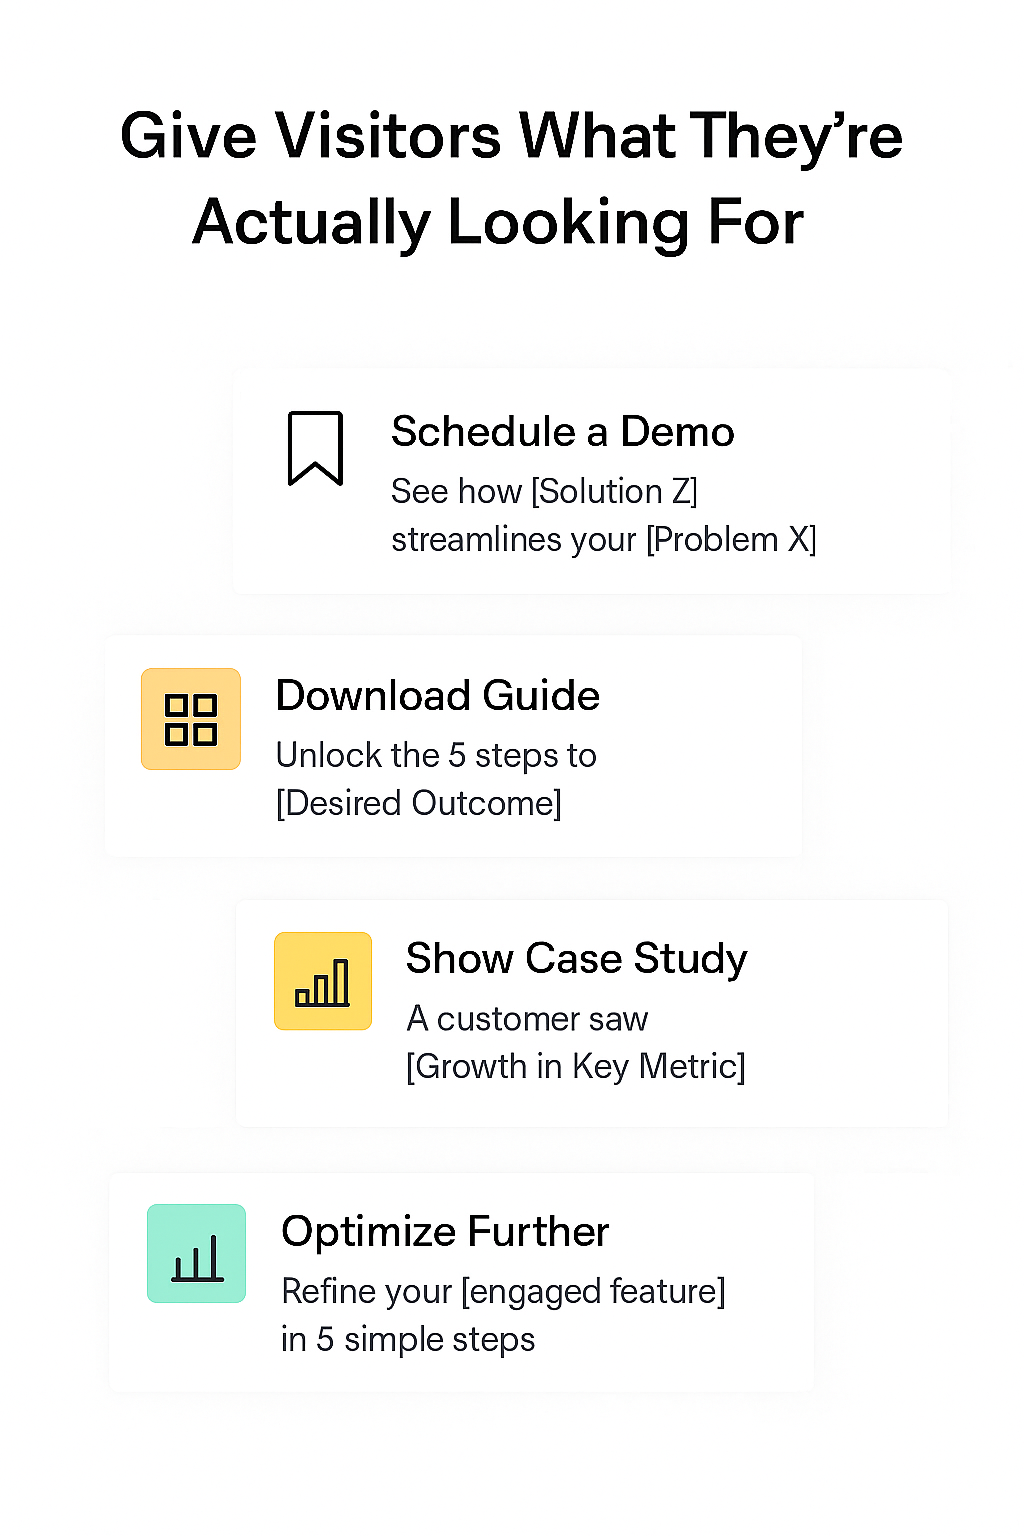Click the yellow grid icon for Download Guide

pyautogui.click(x=191, y=719)
